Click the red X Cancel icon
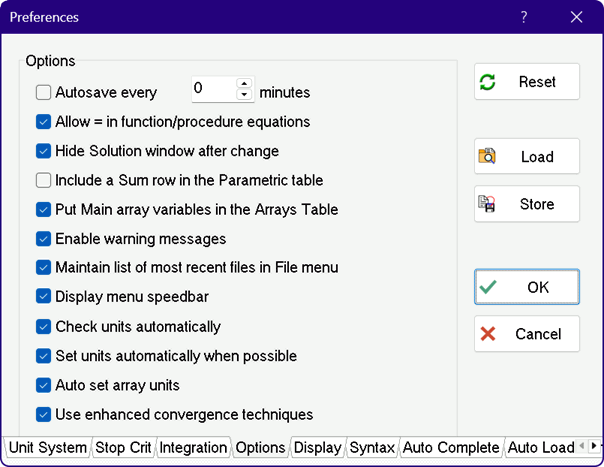This screenshot has width=604, height=467. click(x=488, y=334)
